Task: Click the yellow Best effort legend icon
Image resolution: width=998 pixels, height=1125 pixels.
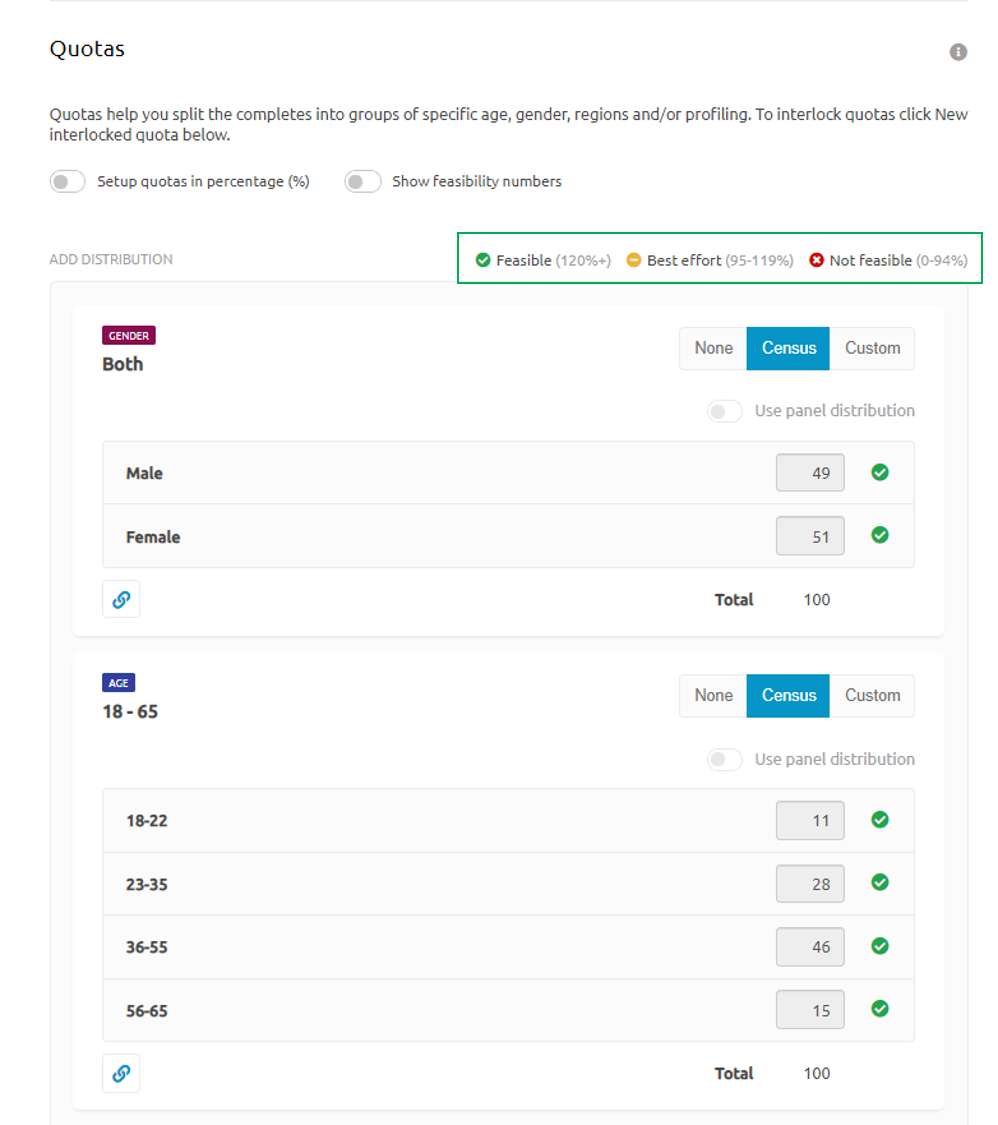Action: pyautogui.click(x=633, y=260)
